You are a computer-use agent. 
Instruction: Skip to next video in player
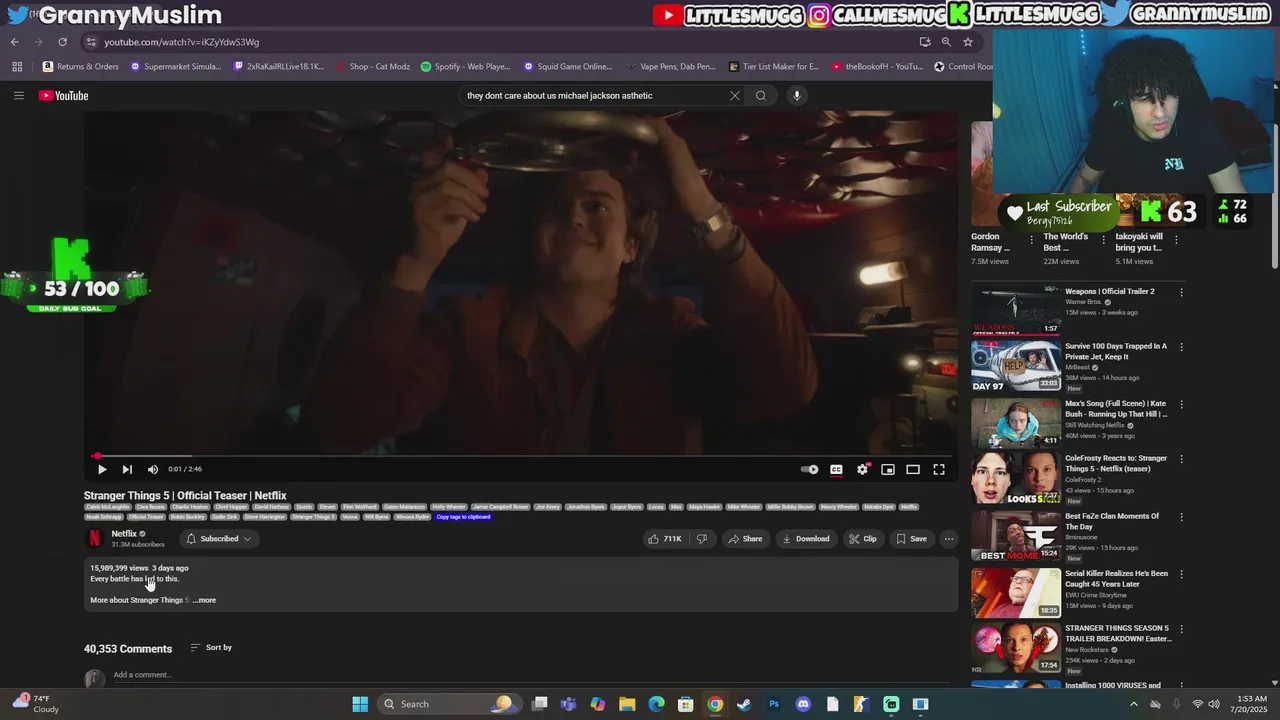click(x=127, y=469)
